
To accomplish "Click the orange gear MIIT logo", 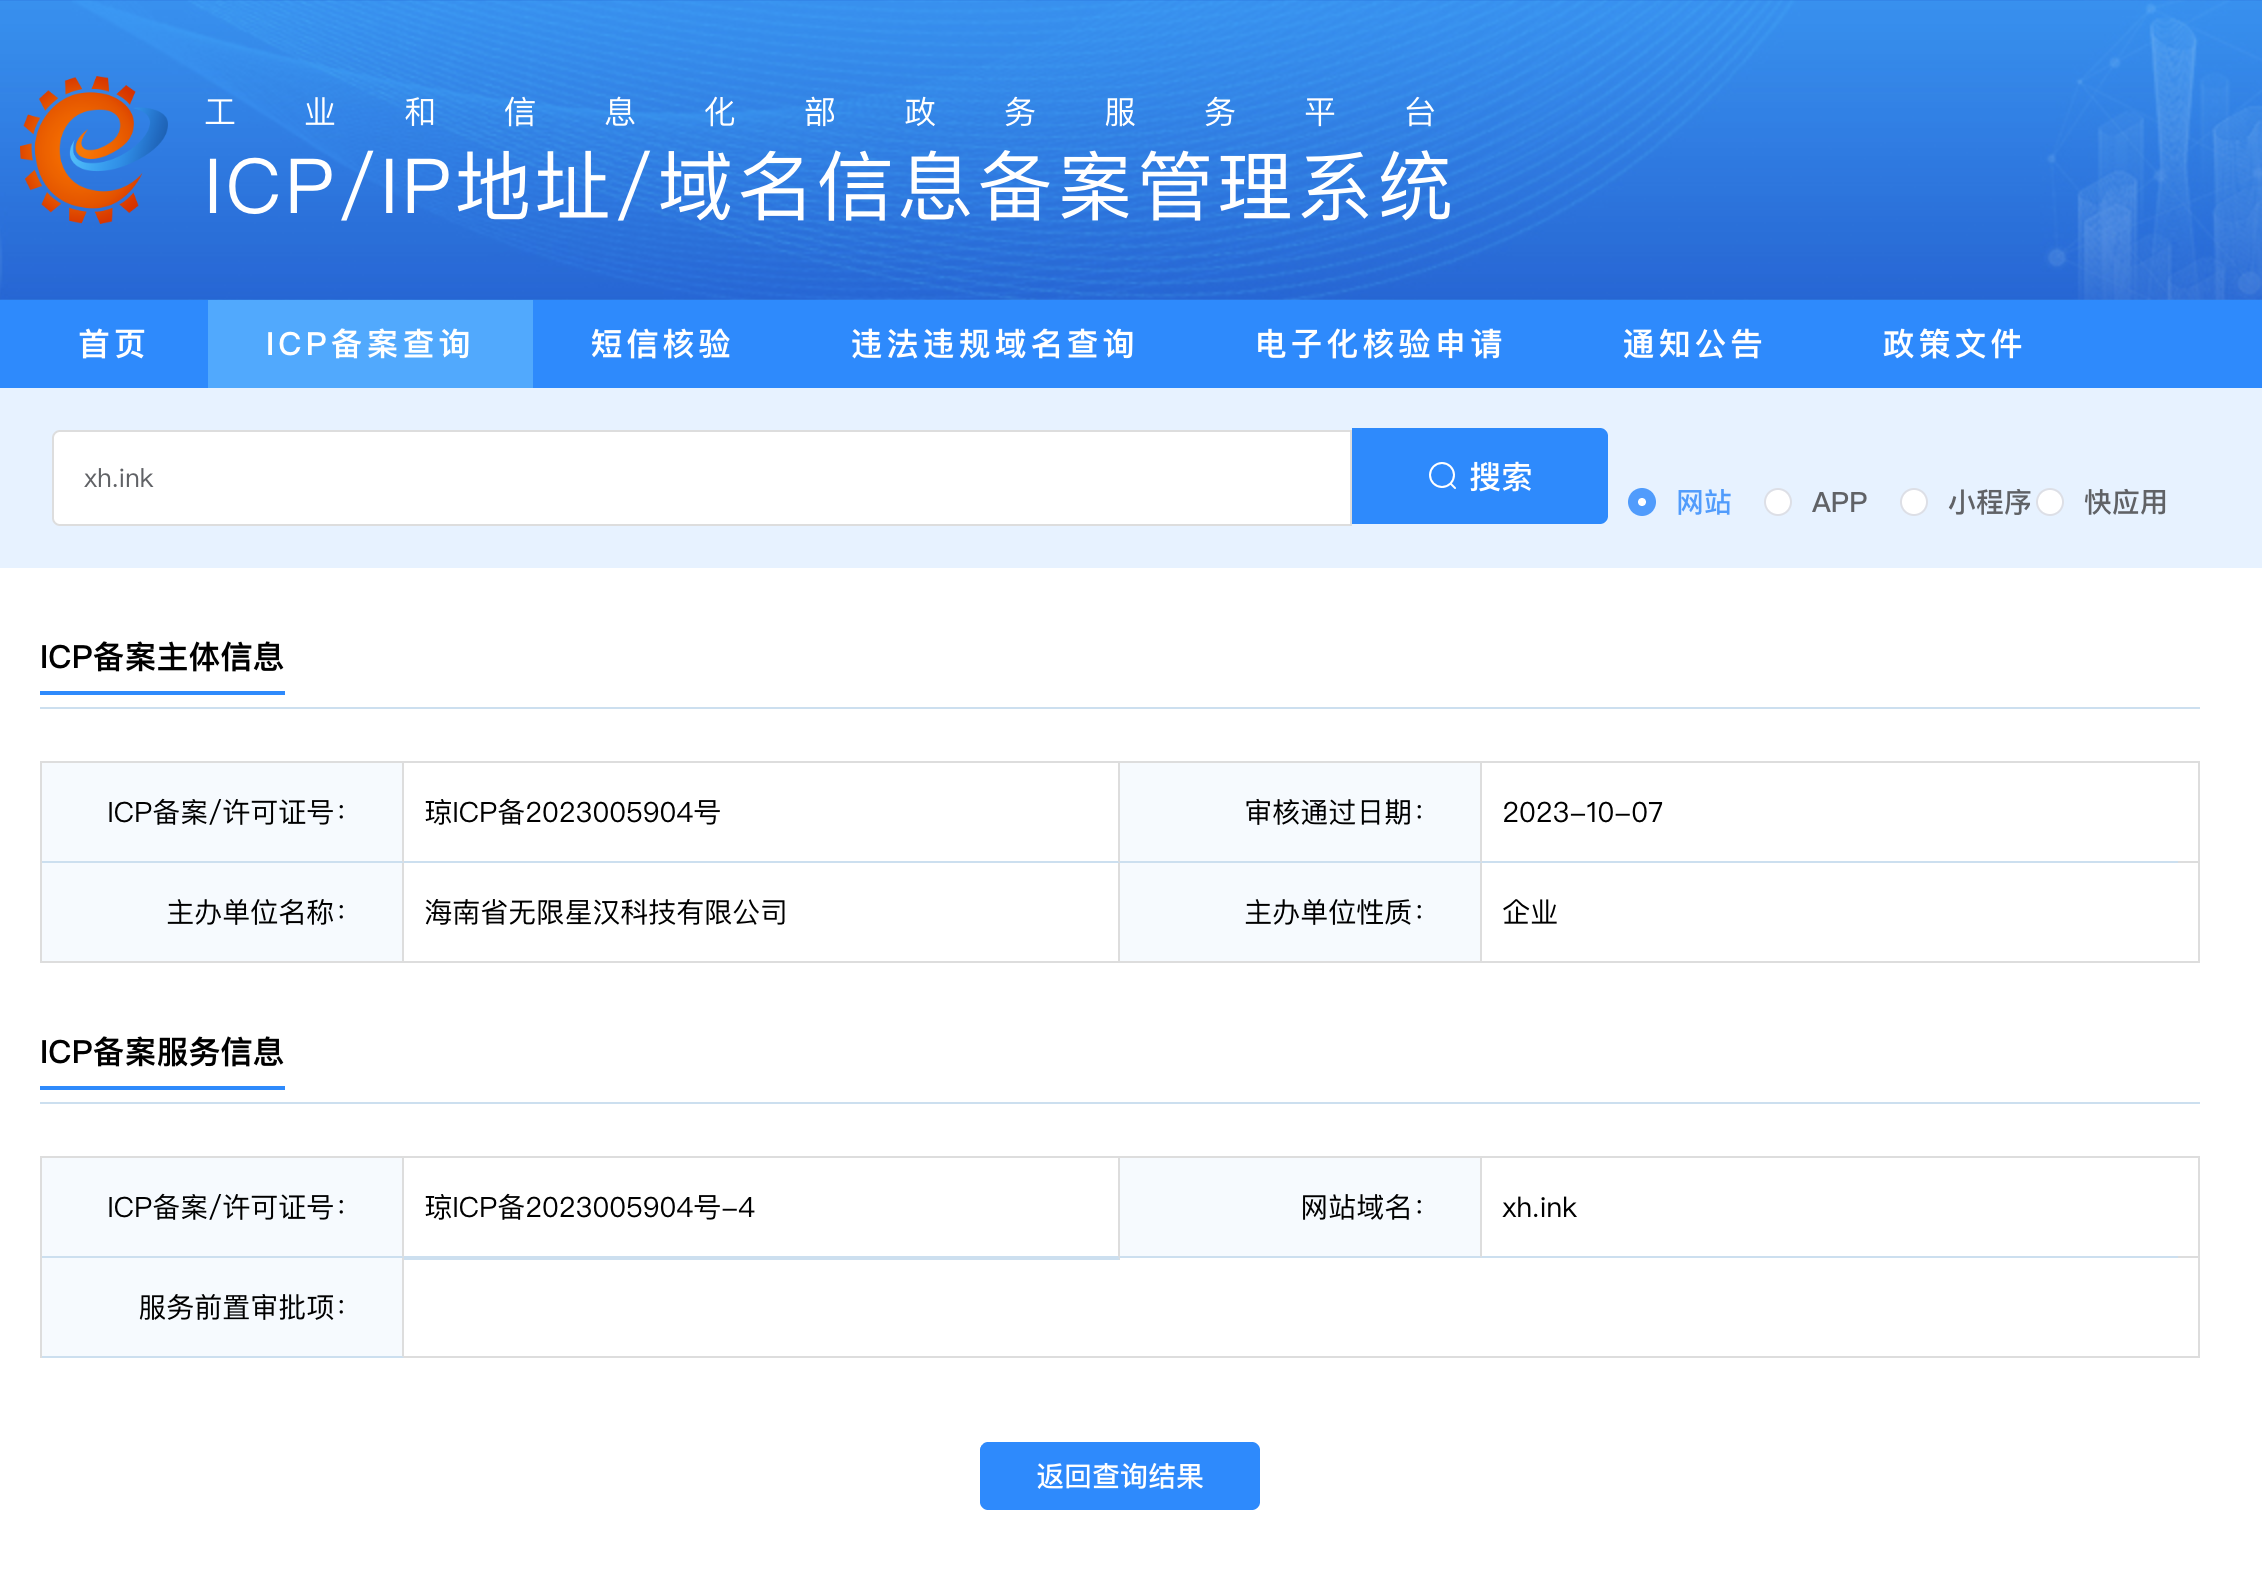I will (93, 150).
